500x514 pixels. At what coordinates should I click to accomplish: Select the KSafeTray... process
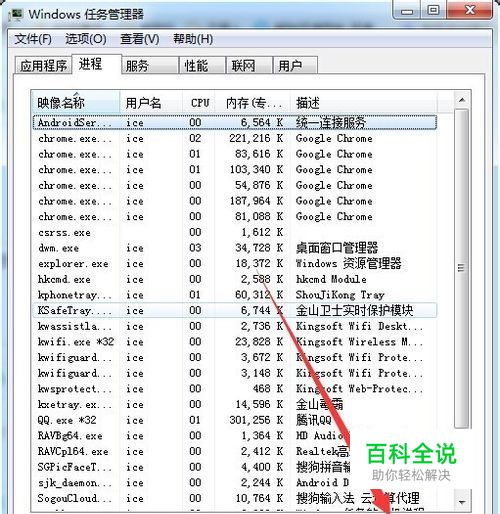tap(235, 310)
